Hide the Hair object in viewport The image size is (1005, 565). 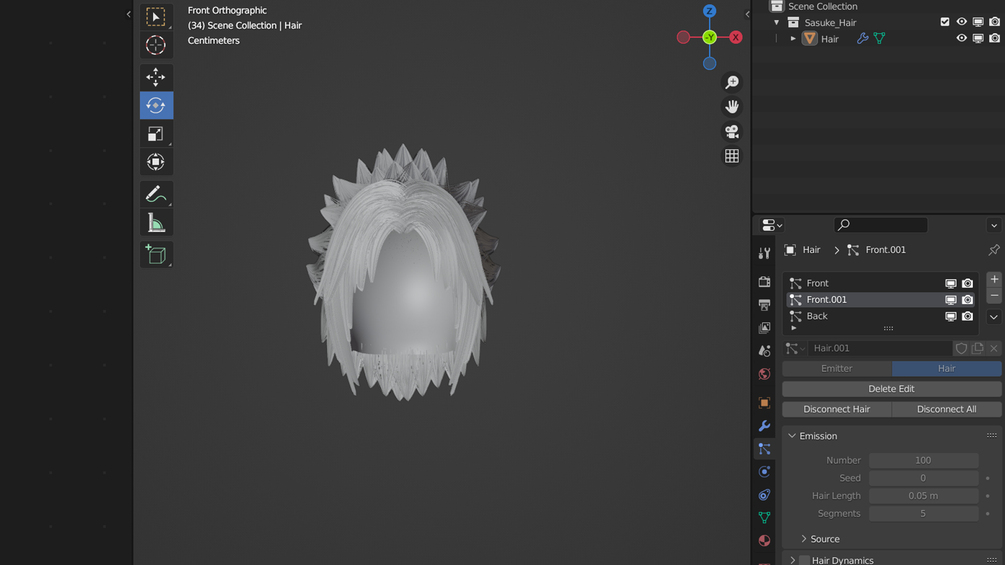click(961, 38)
